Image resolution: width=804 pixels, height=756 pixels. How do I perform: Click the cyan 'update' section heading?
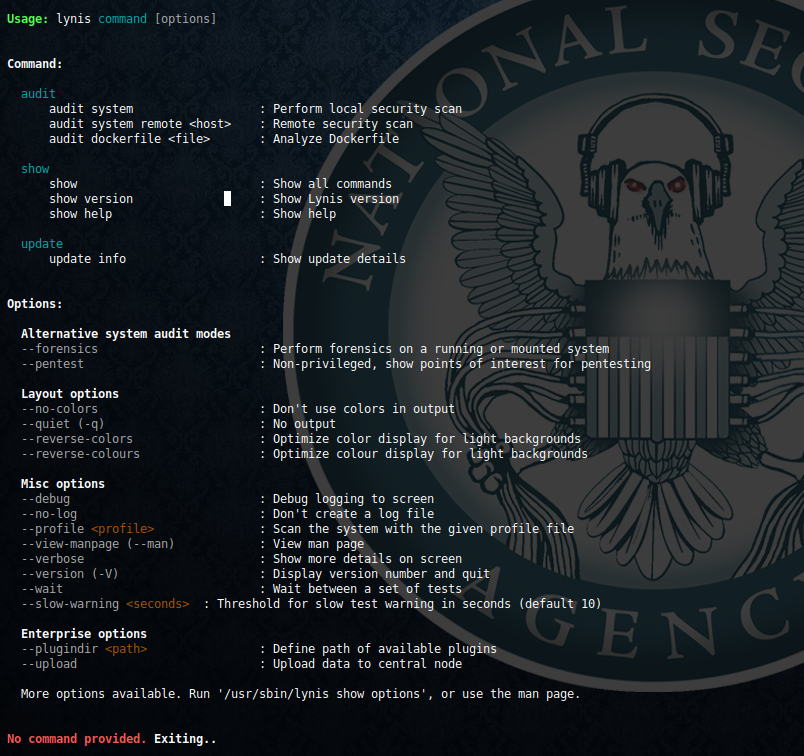[x=42, y=244]
